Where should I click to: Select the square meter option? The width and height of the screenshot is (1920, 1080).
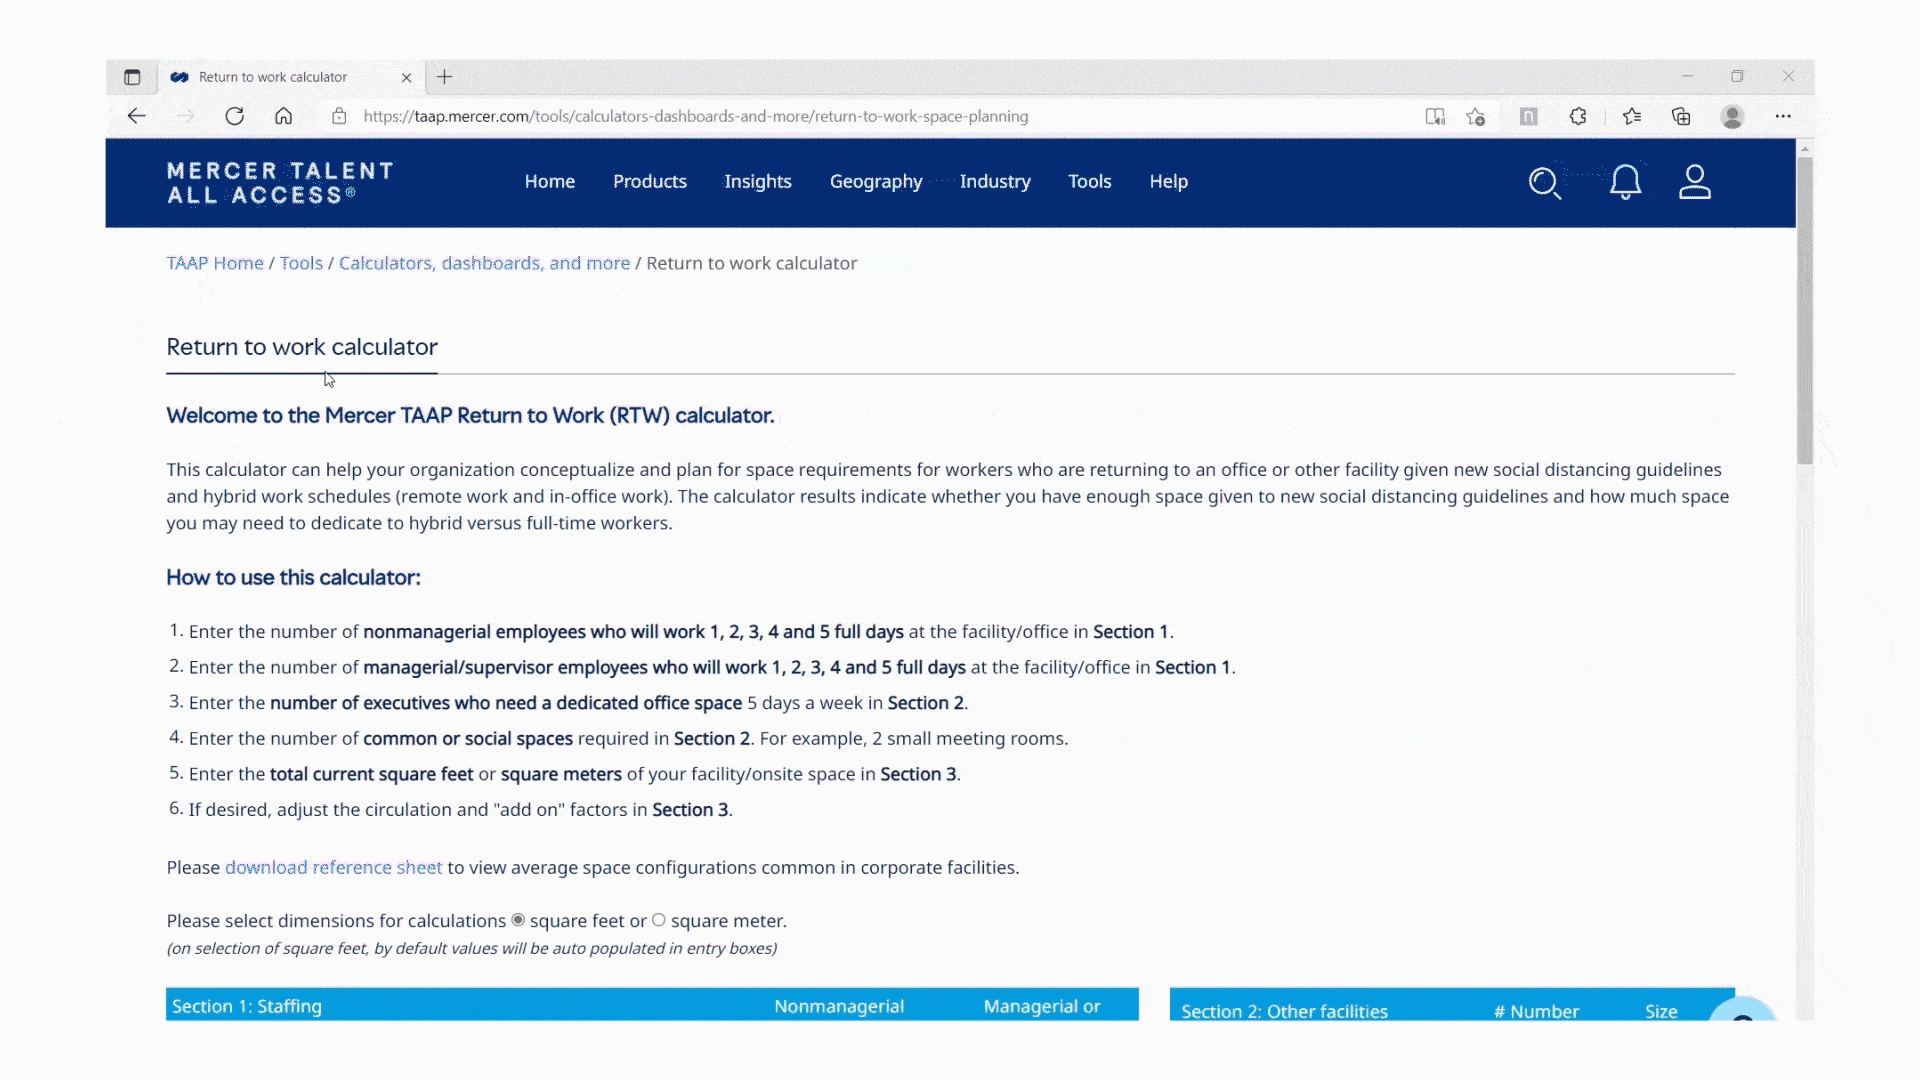click(659, 920)
